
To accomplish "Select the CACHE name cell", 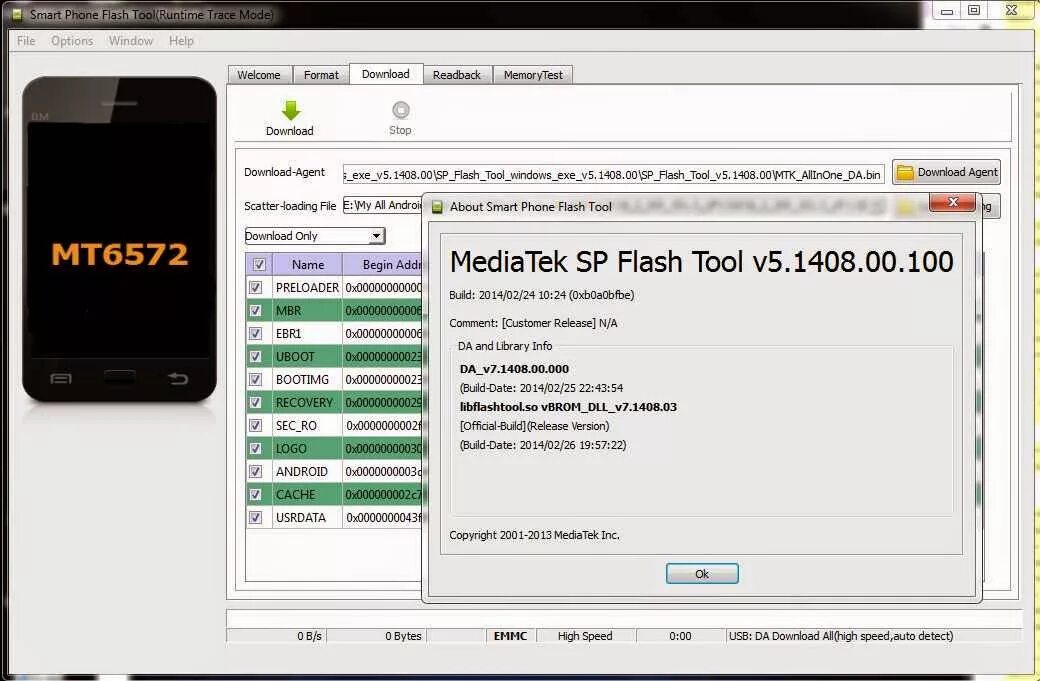I will tap(307, 495).
